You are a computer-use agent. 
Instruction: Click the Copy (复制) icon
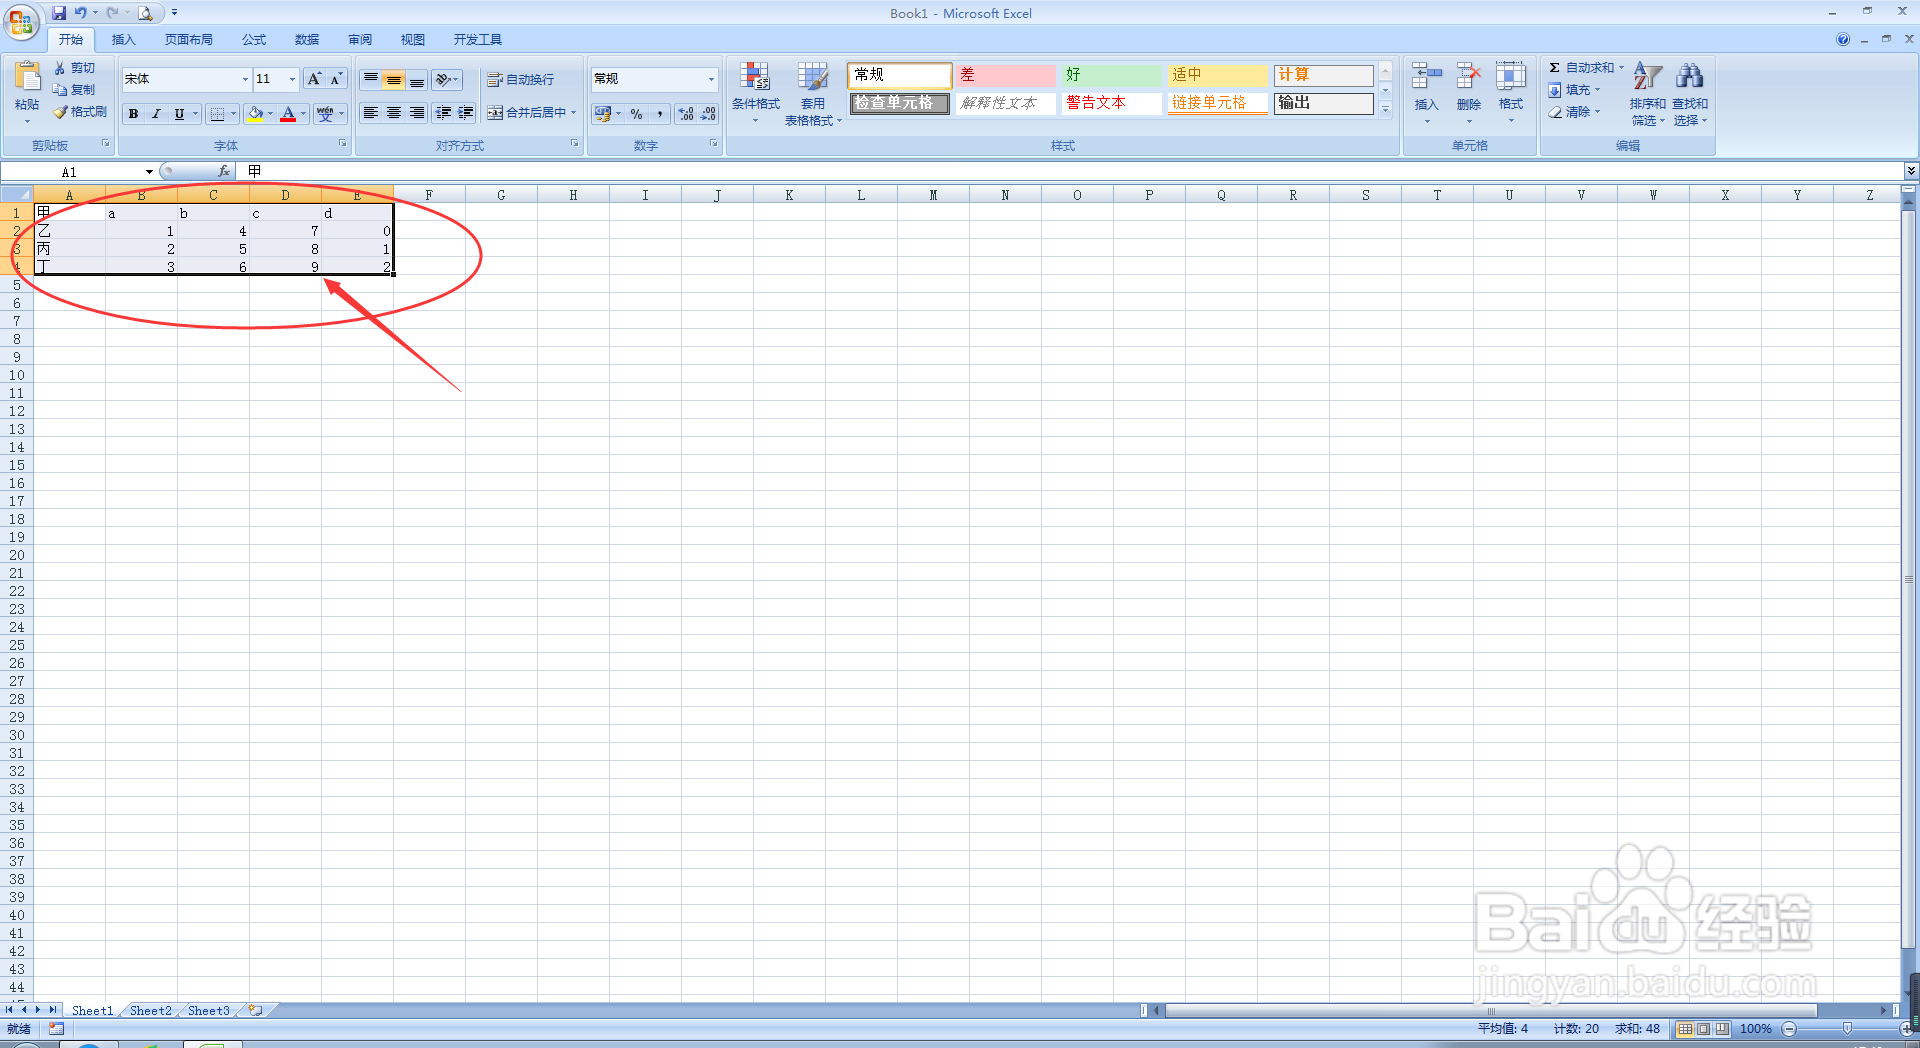pyautogui.click(x=60, y=90)
